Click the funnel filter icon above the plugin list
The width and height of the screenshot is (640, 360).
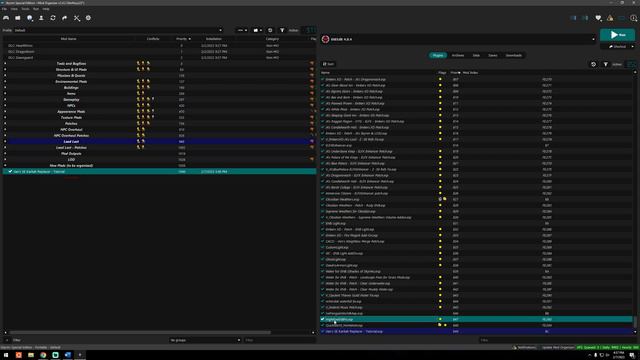(606, 64)
